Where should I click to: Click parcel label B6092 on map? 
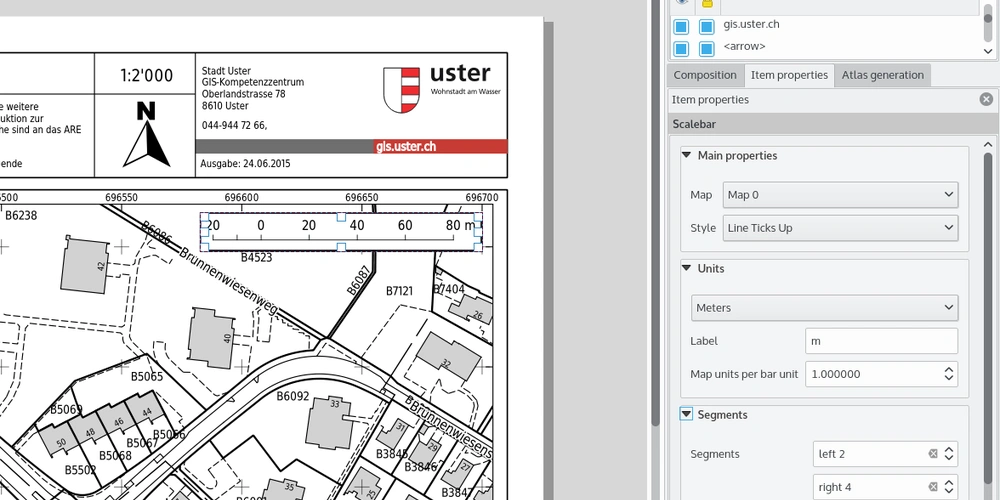click(x=293, y=396)
